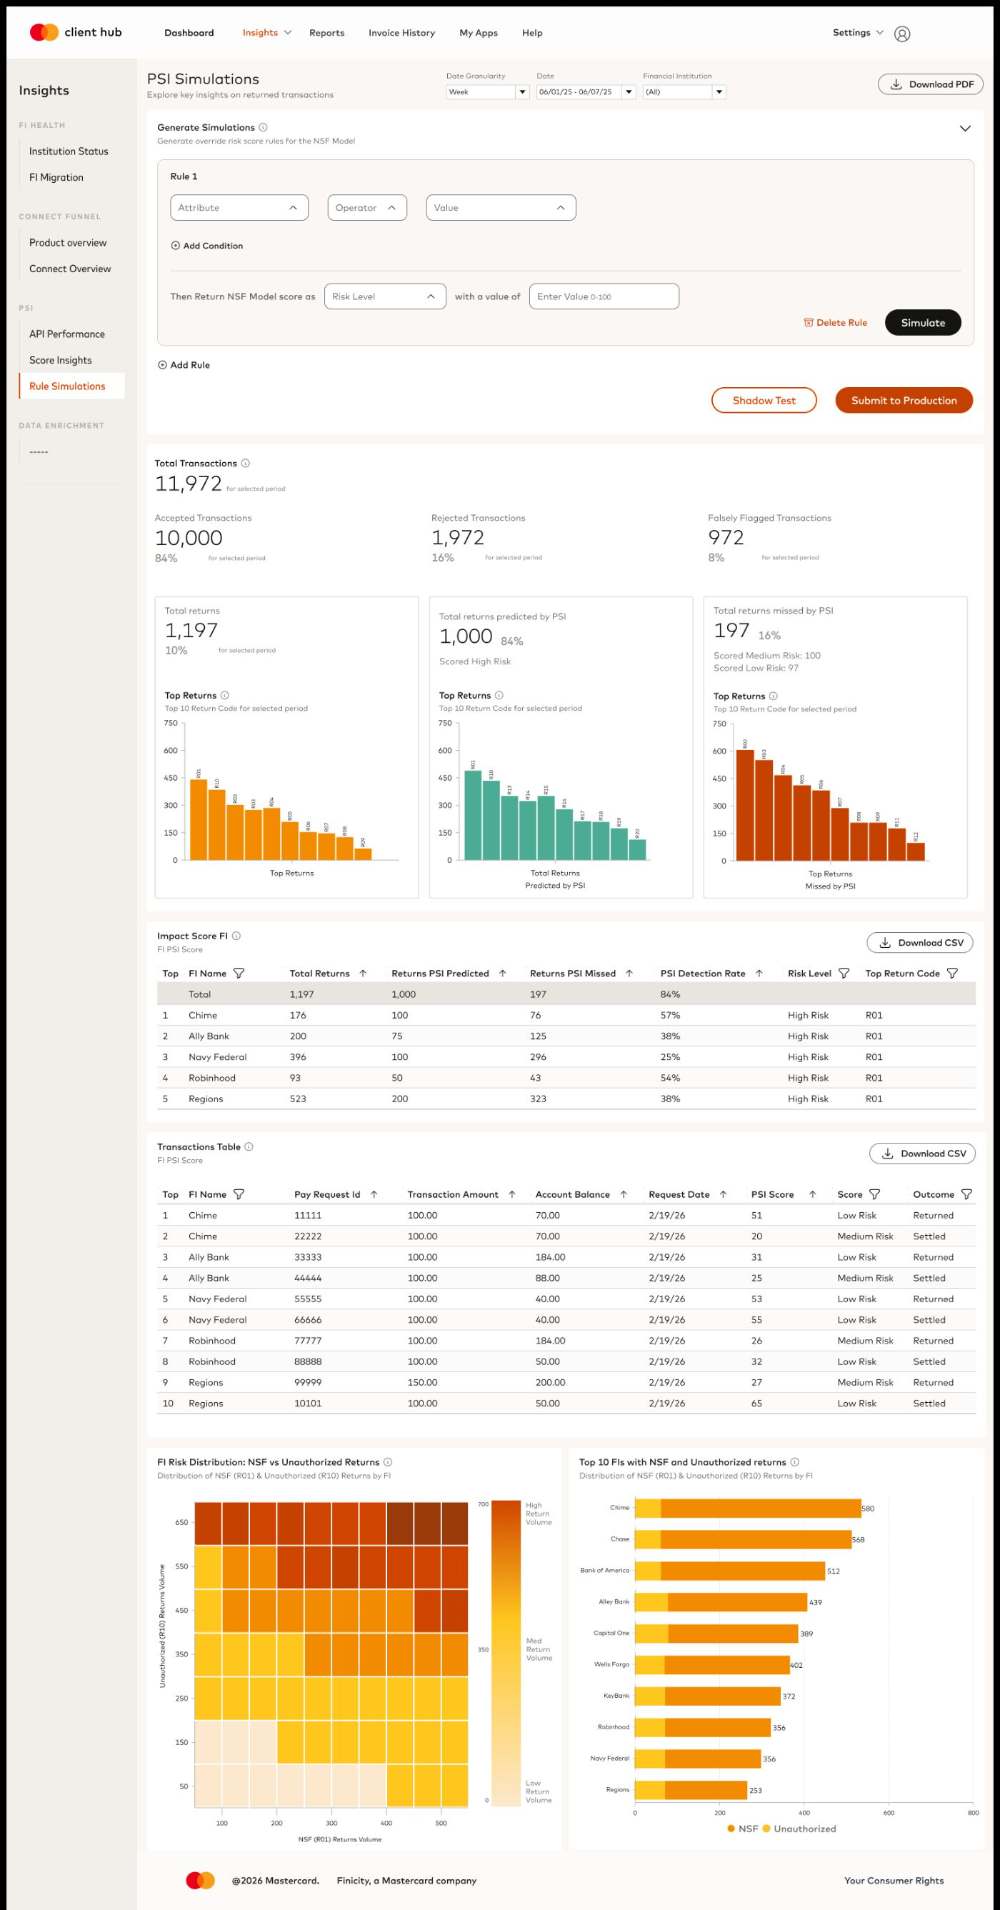This screenshot has height=1910, width=1000.
Task: Open the Insights dropdown in top navigation
Action: point(267,33)
